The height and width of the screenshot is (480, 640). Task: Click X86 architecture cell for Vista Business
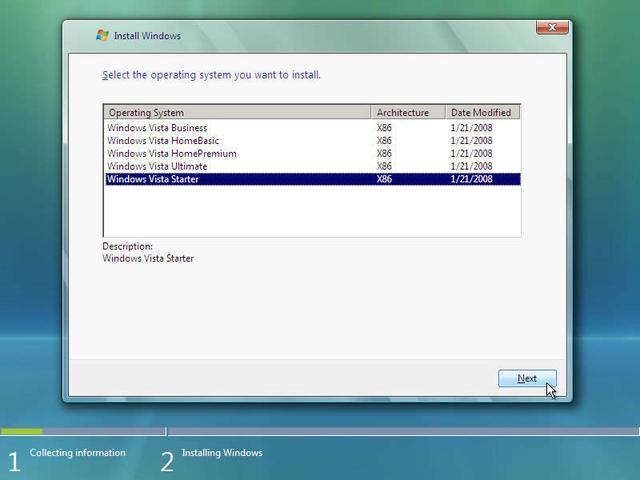(384, 128)
